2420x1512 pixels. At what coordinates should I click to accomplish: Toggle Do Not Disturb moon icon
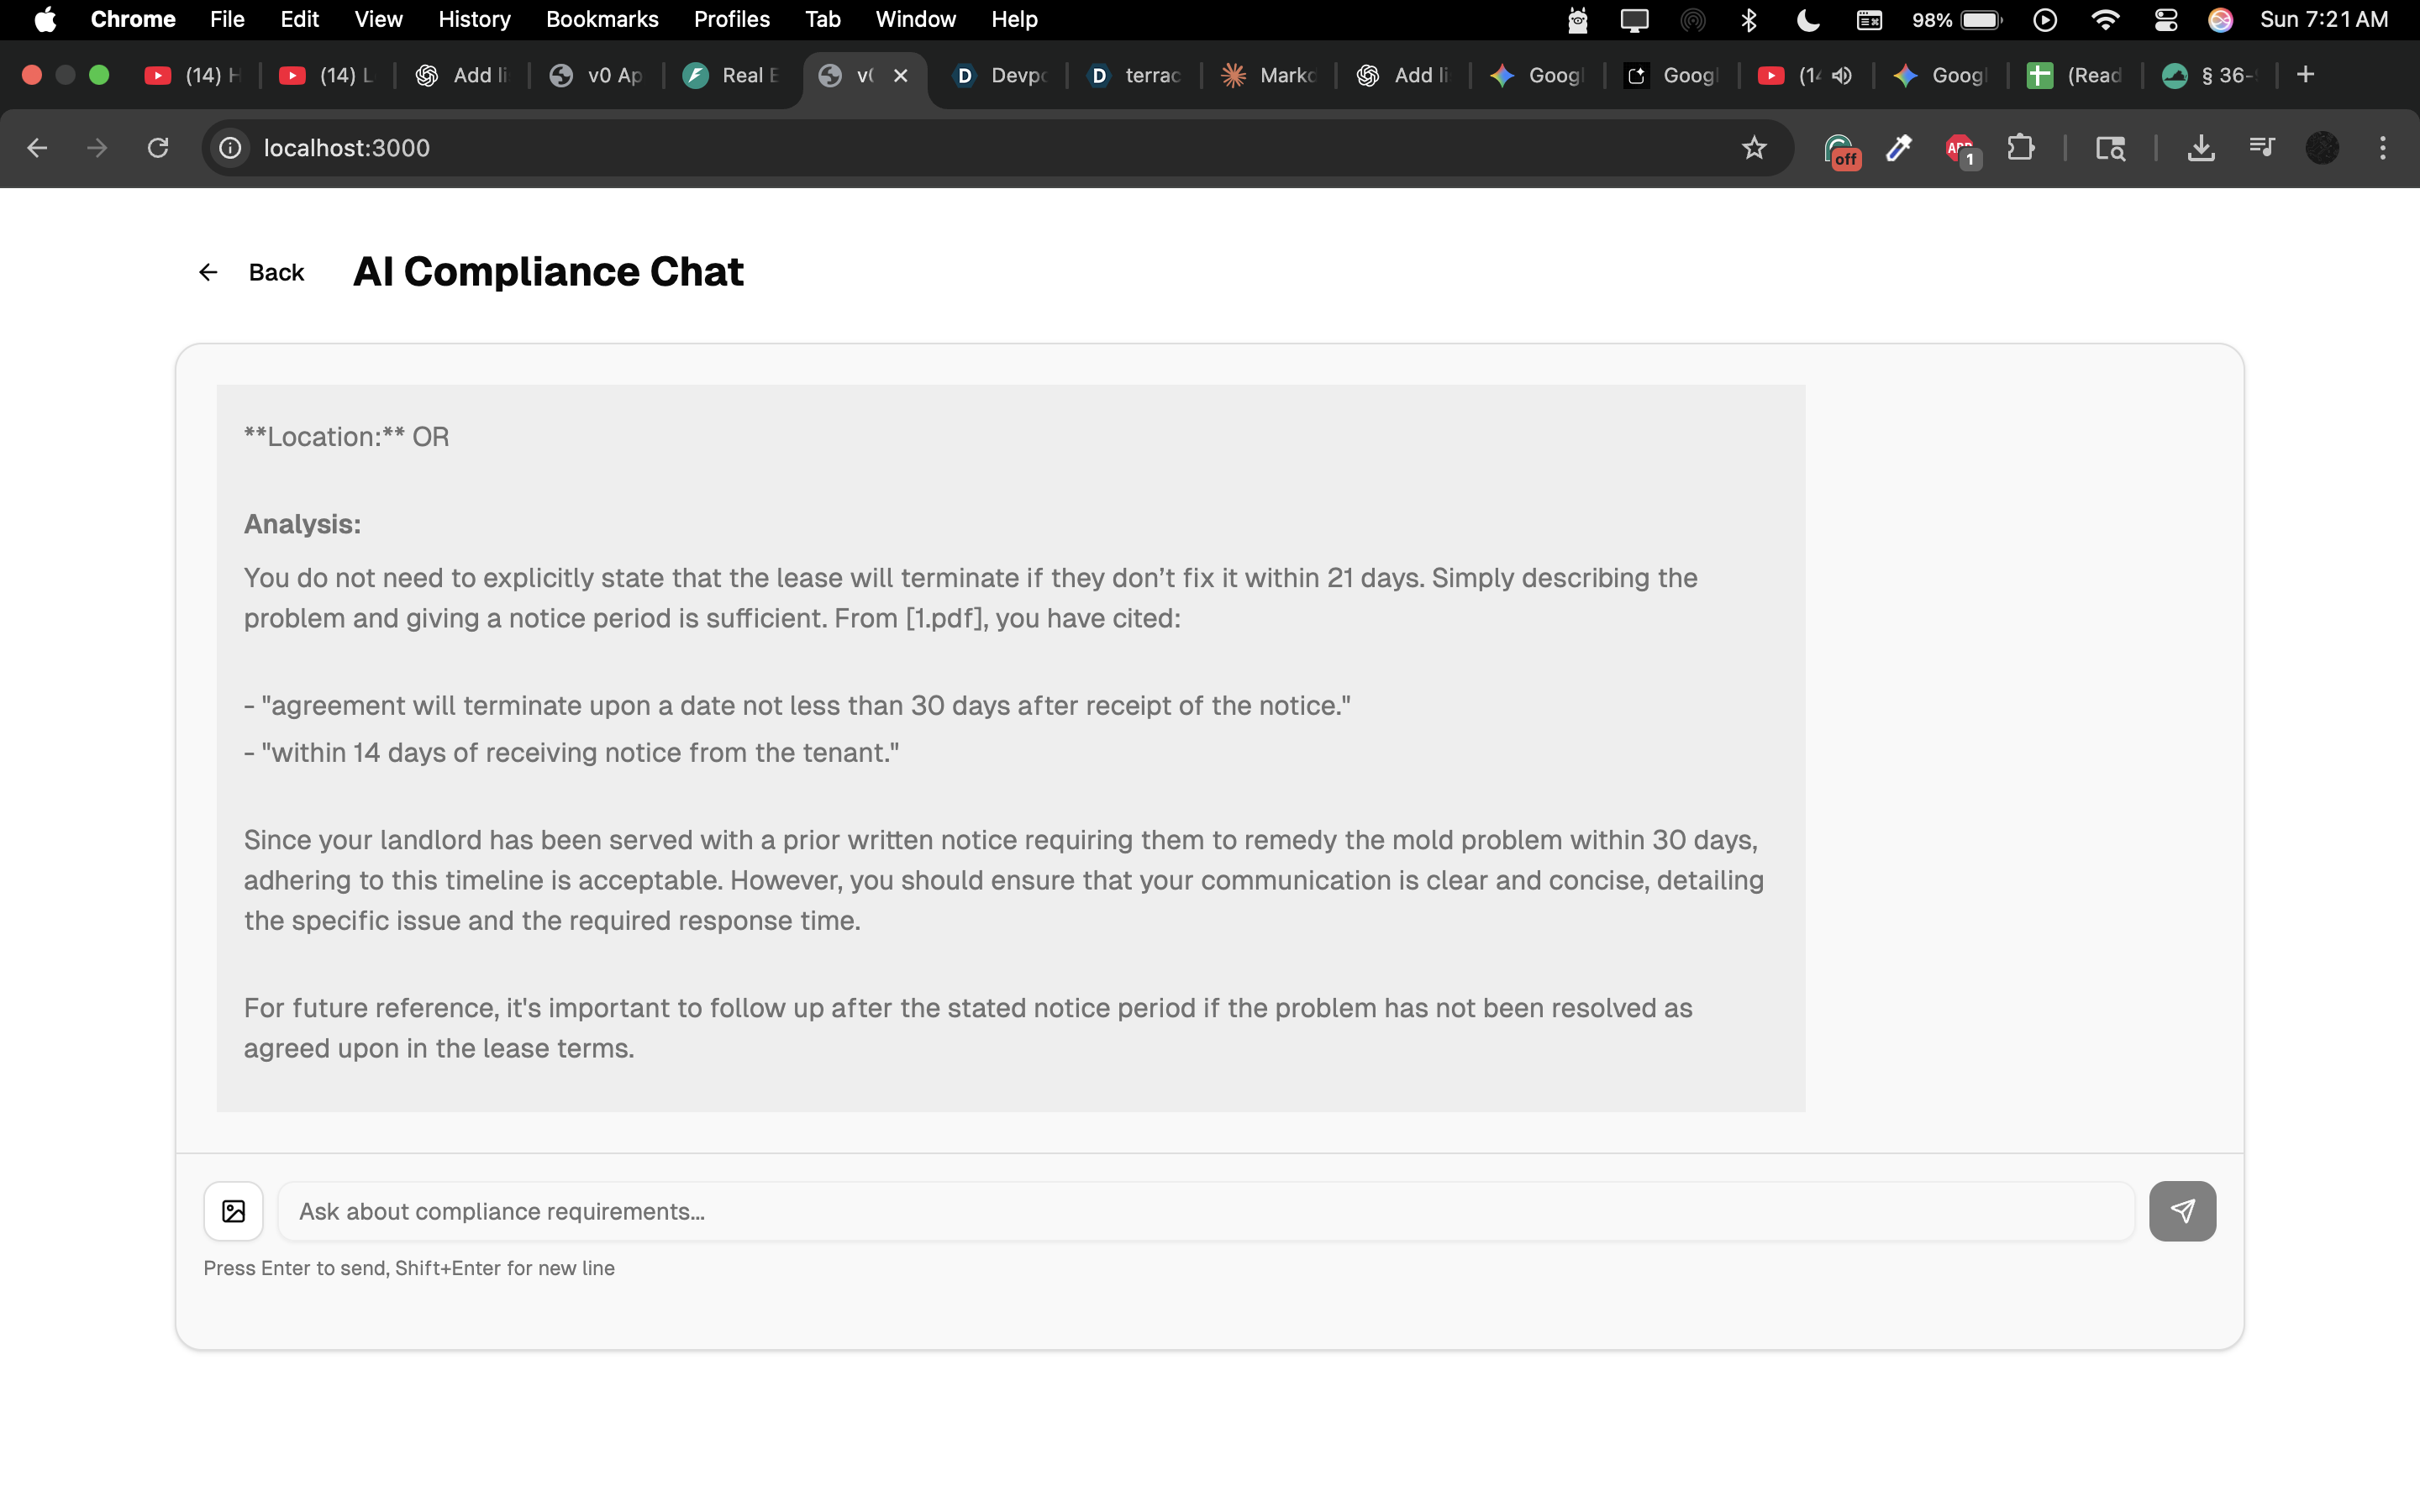[1808, 19]
